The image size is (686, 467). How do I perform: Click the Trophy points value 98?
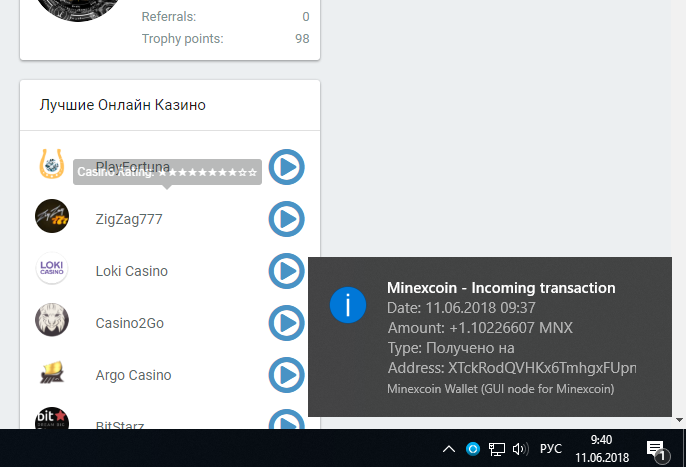tap(302, 39)
